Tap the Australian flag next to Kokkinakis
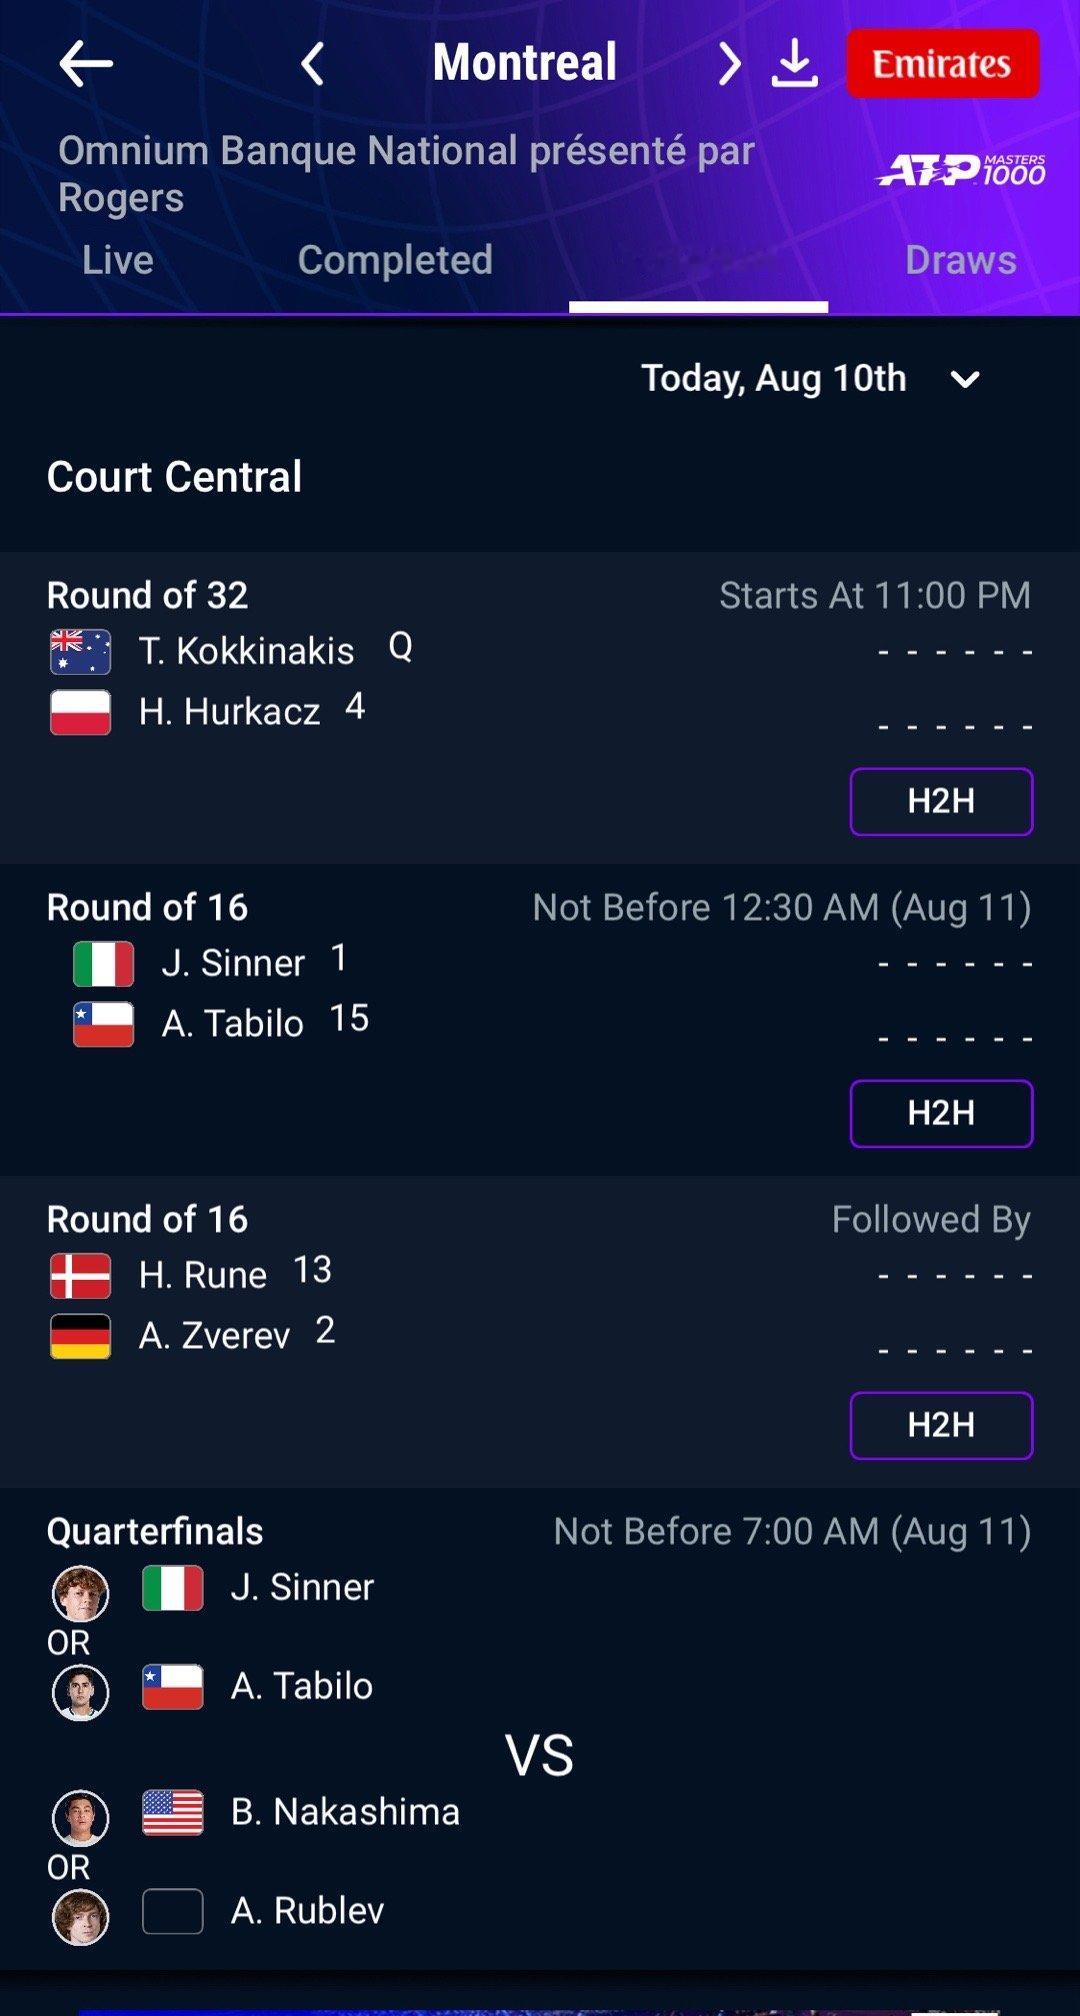Screen dimensions: 1080x2016 point(81,652)
